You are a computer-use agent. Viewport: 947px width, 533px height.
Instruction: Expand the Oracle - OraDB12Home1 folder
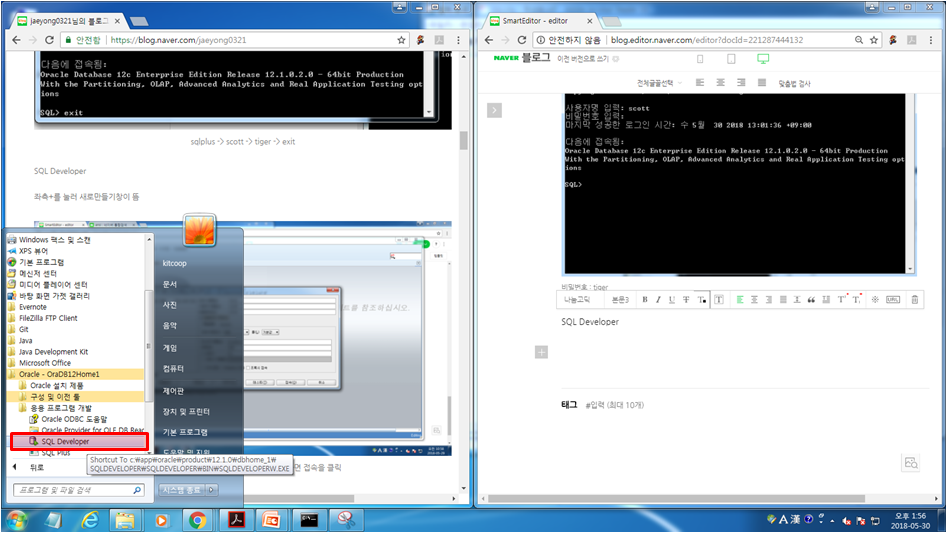click(x=75, y=374)
